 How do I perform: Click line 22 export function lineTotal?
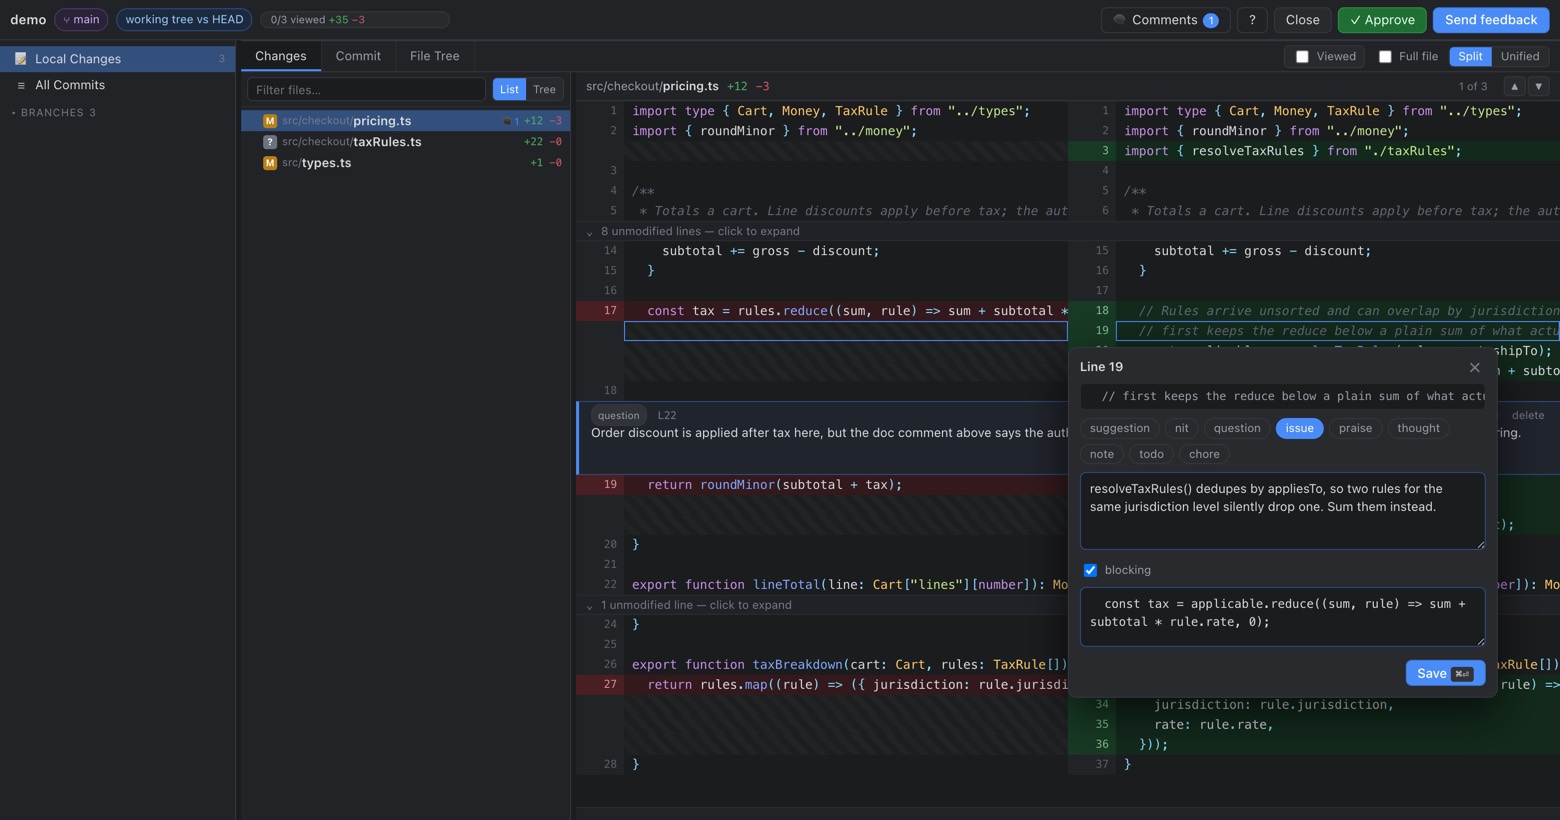[822, 585]
